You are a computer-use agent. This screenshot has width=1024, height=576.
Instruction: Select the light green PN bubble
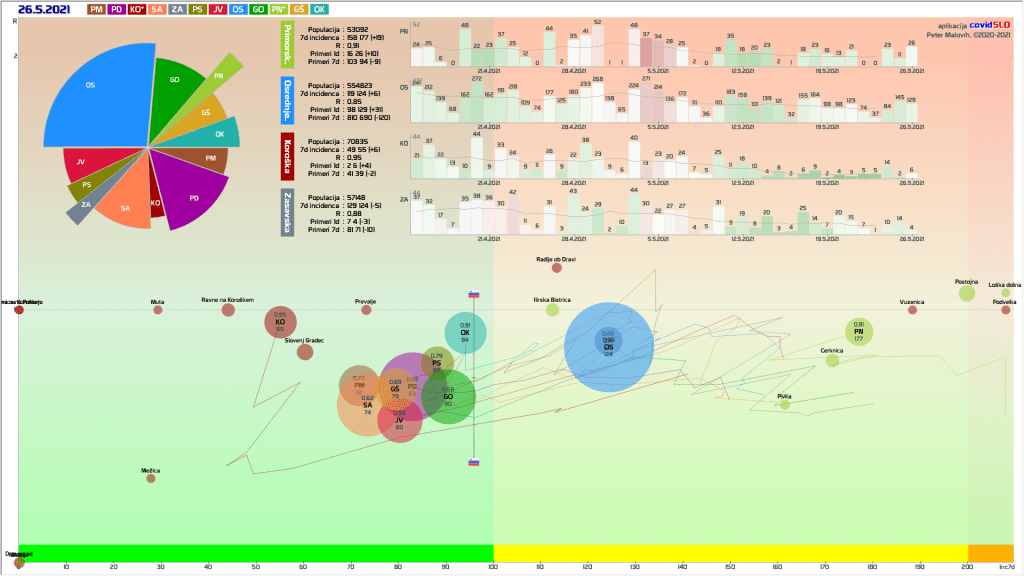point(858,331)
